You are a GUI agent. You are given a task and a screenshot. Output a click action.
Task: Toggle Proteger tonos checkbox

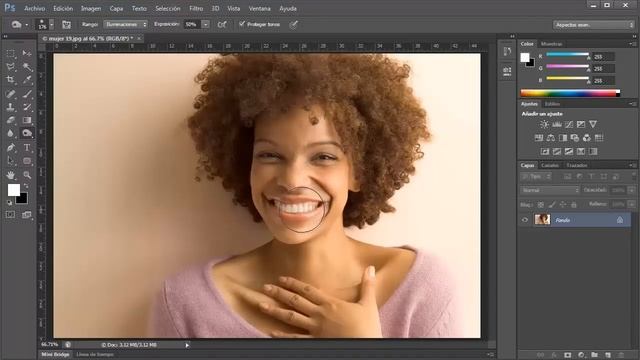pyautogui.click(x=242, y=24)
